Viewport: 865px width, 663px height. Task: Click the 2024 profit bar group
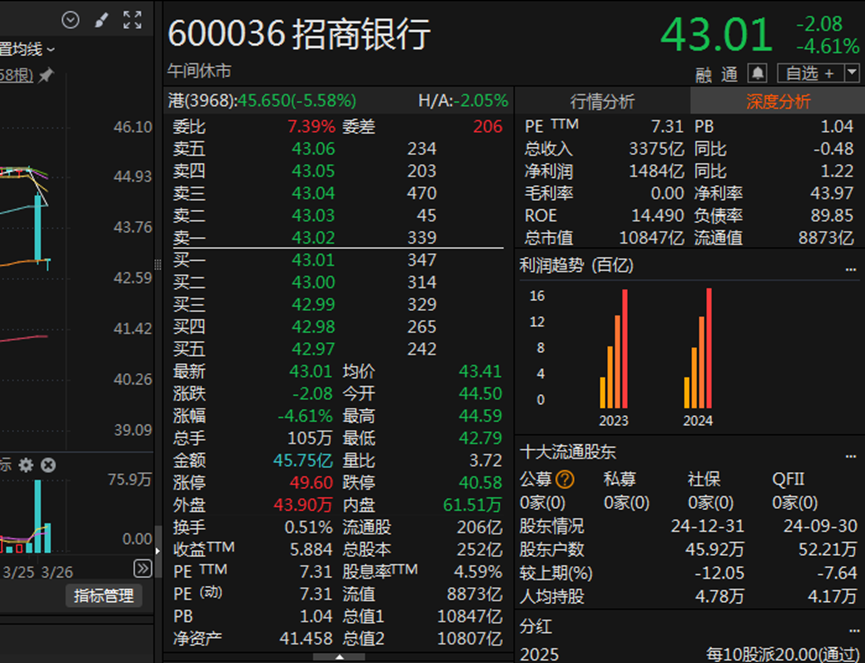pyautogui.click(x=698, y=349)
